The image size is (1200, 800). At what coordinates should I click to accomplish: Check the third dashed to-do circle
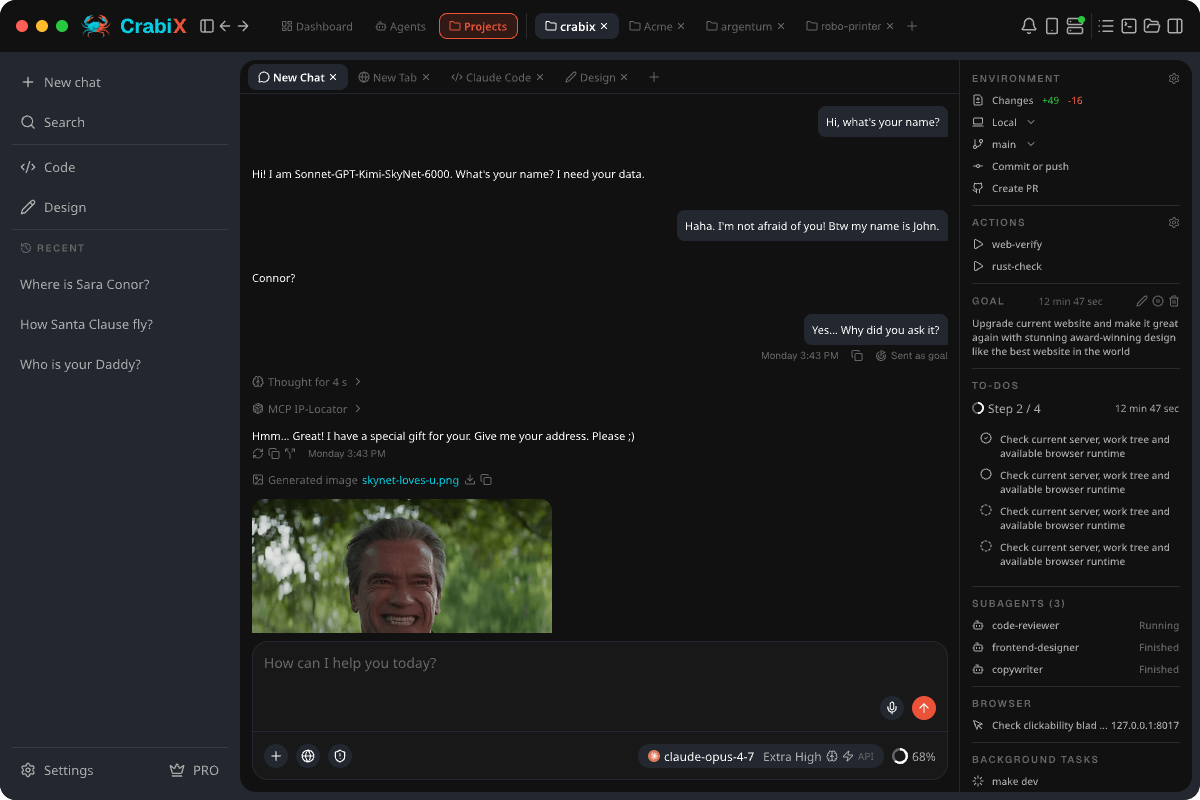(x=986, y=511)
